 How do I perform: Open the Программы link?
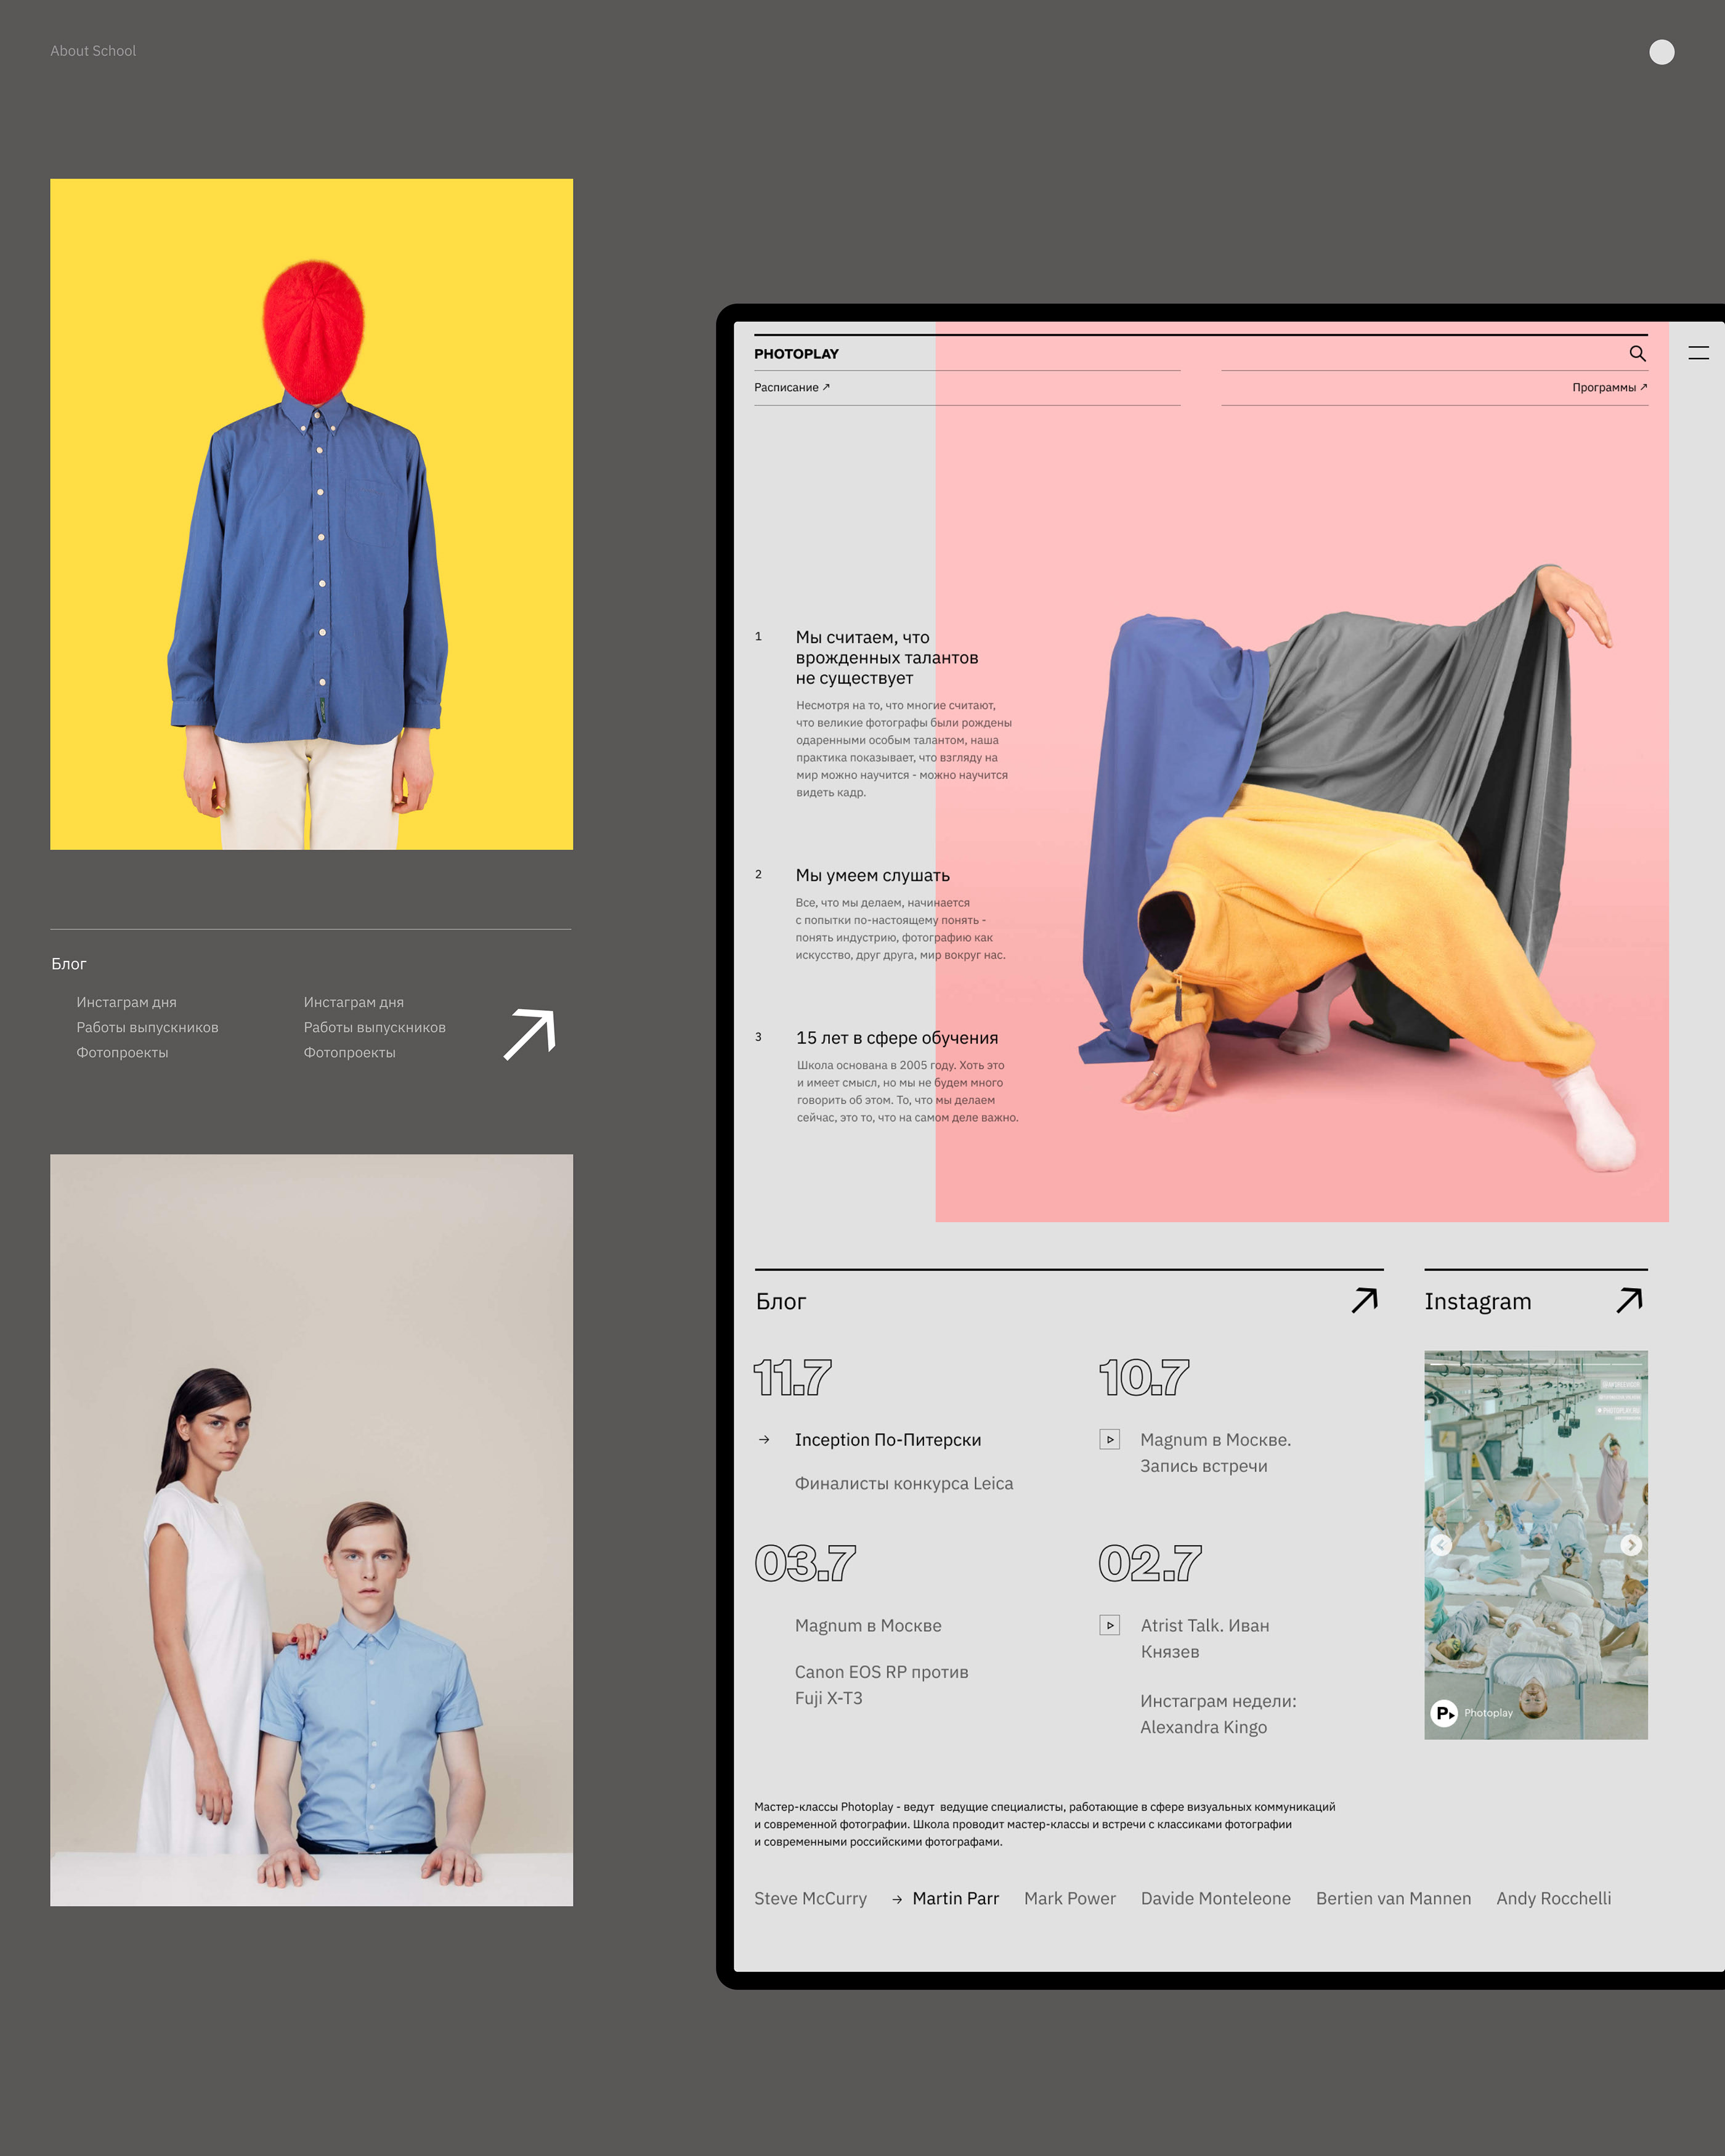(1609, 387)
